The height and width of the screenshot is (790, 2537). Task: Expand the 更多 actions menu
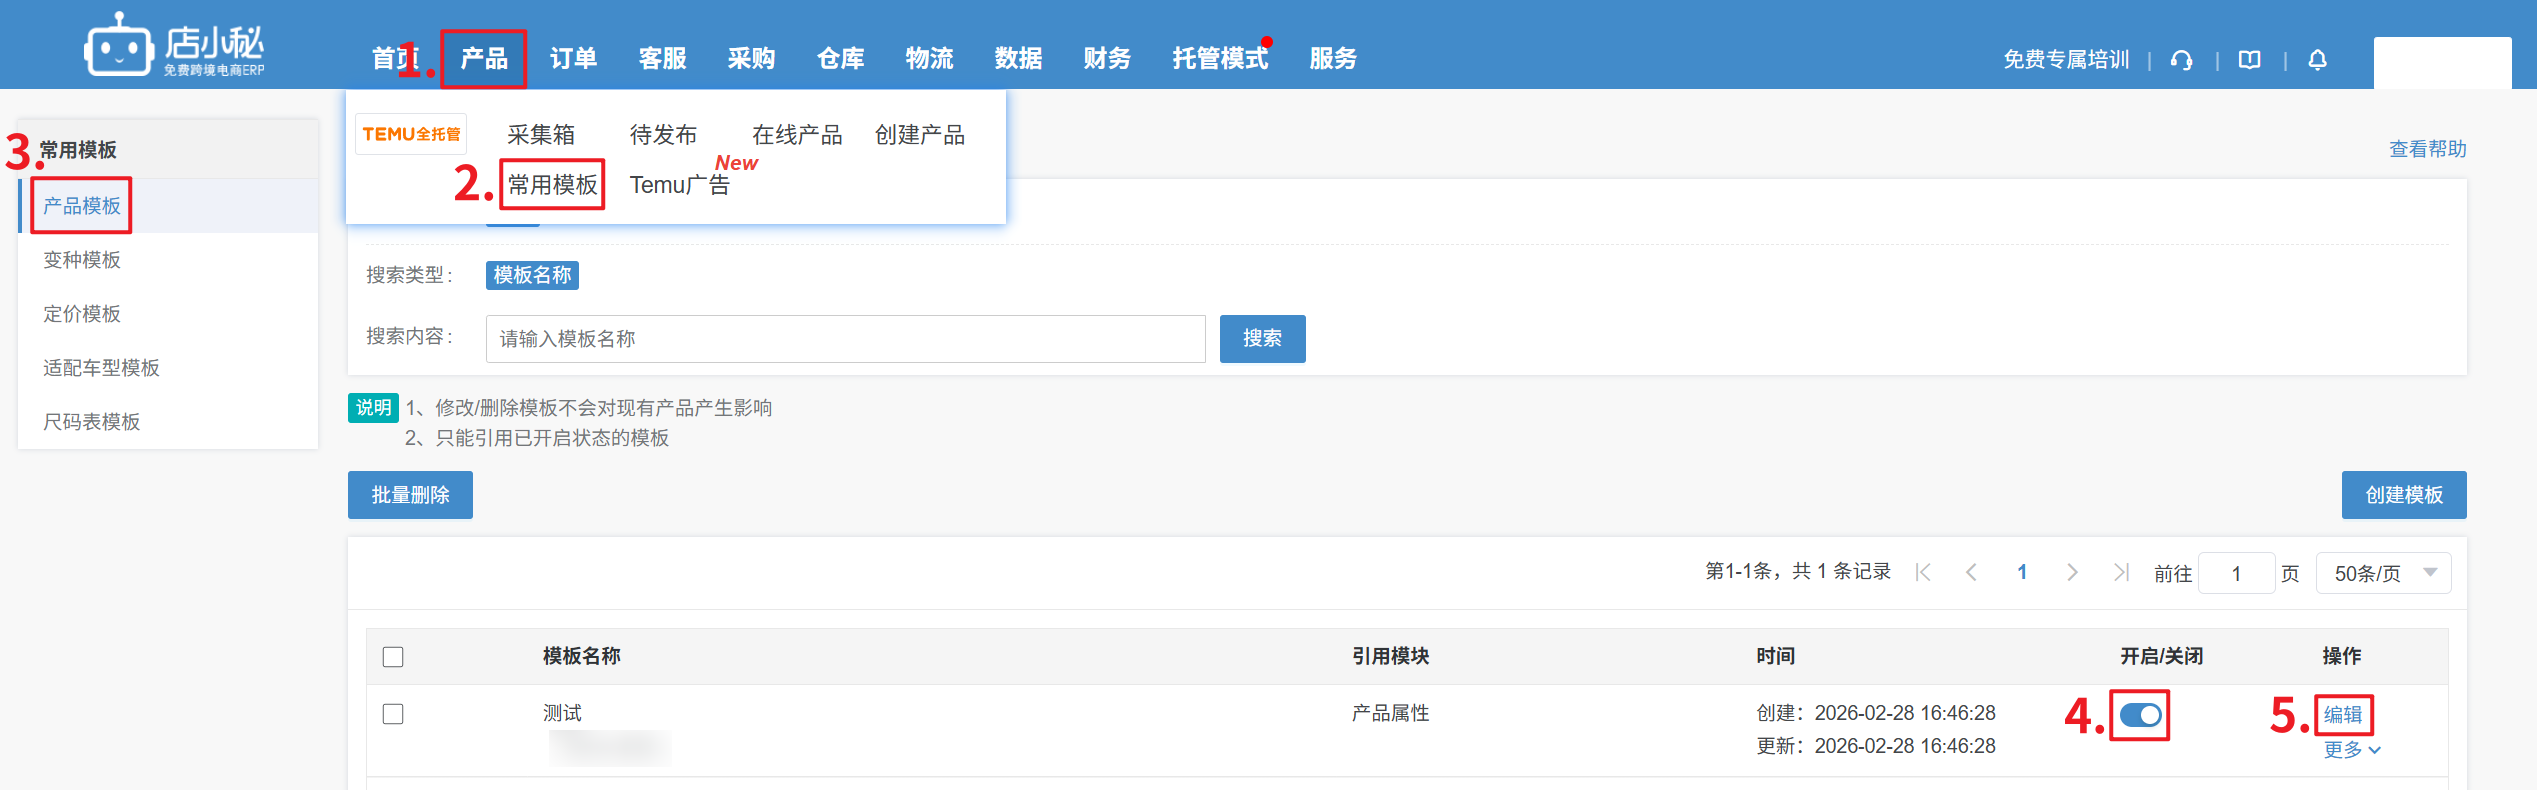2351,750
